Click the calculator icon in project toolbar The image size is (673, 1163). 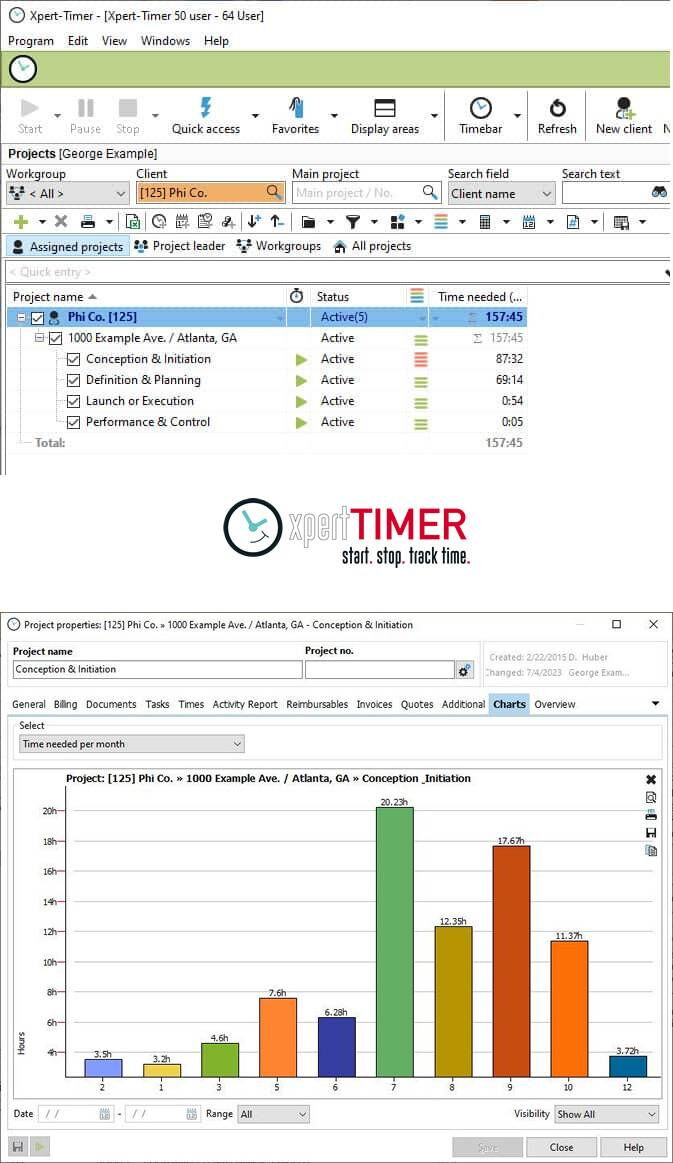coord(485,221)
